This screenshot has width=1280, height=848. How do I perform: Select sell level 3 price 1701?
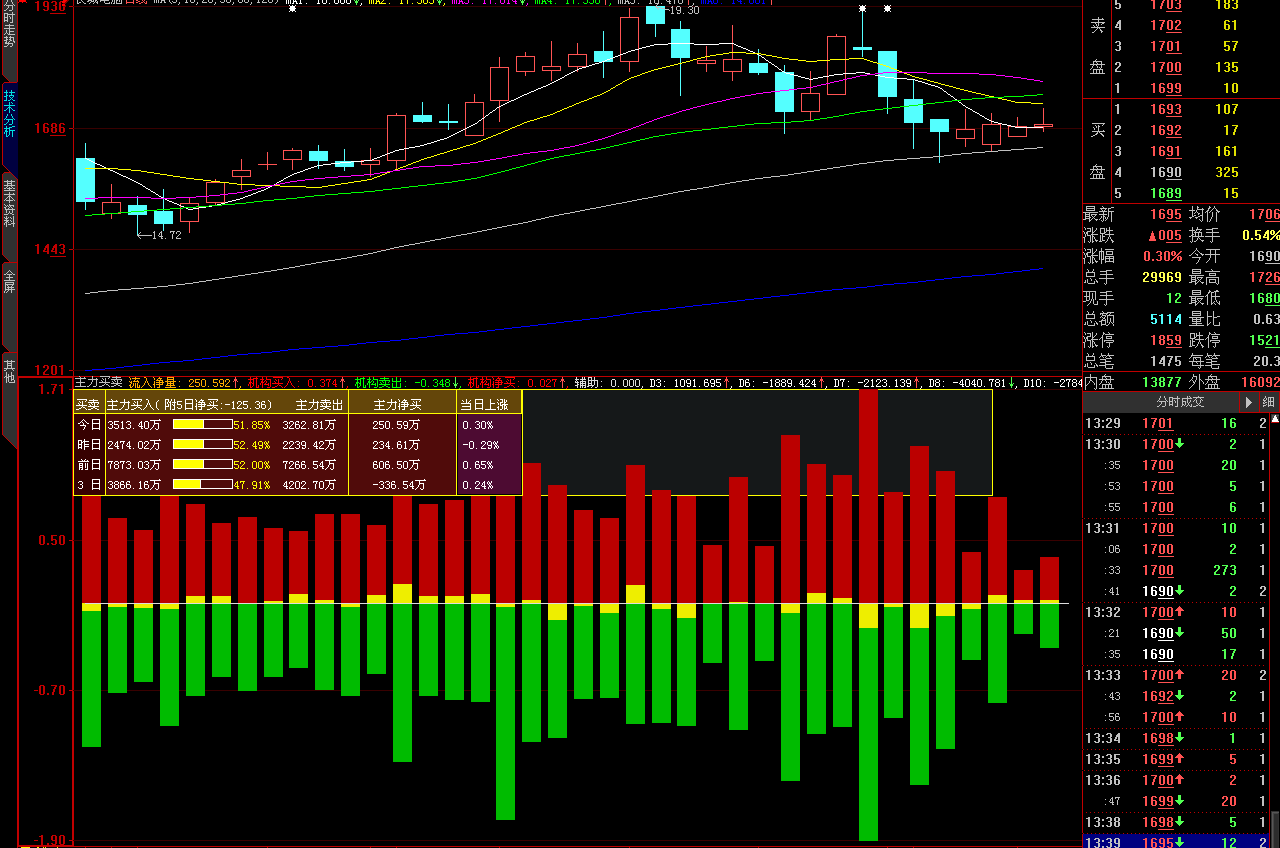[x=1166, y=46]
